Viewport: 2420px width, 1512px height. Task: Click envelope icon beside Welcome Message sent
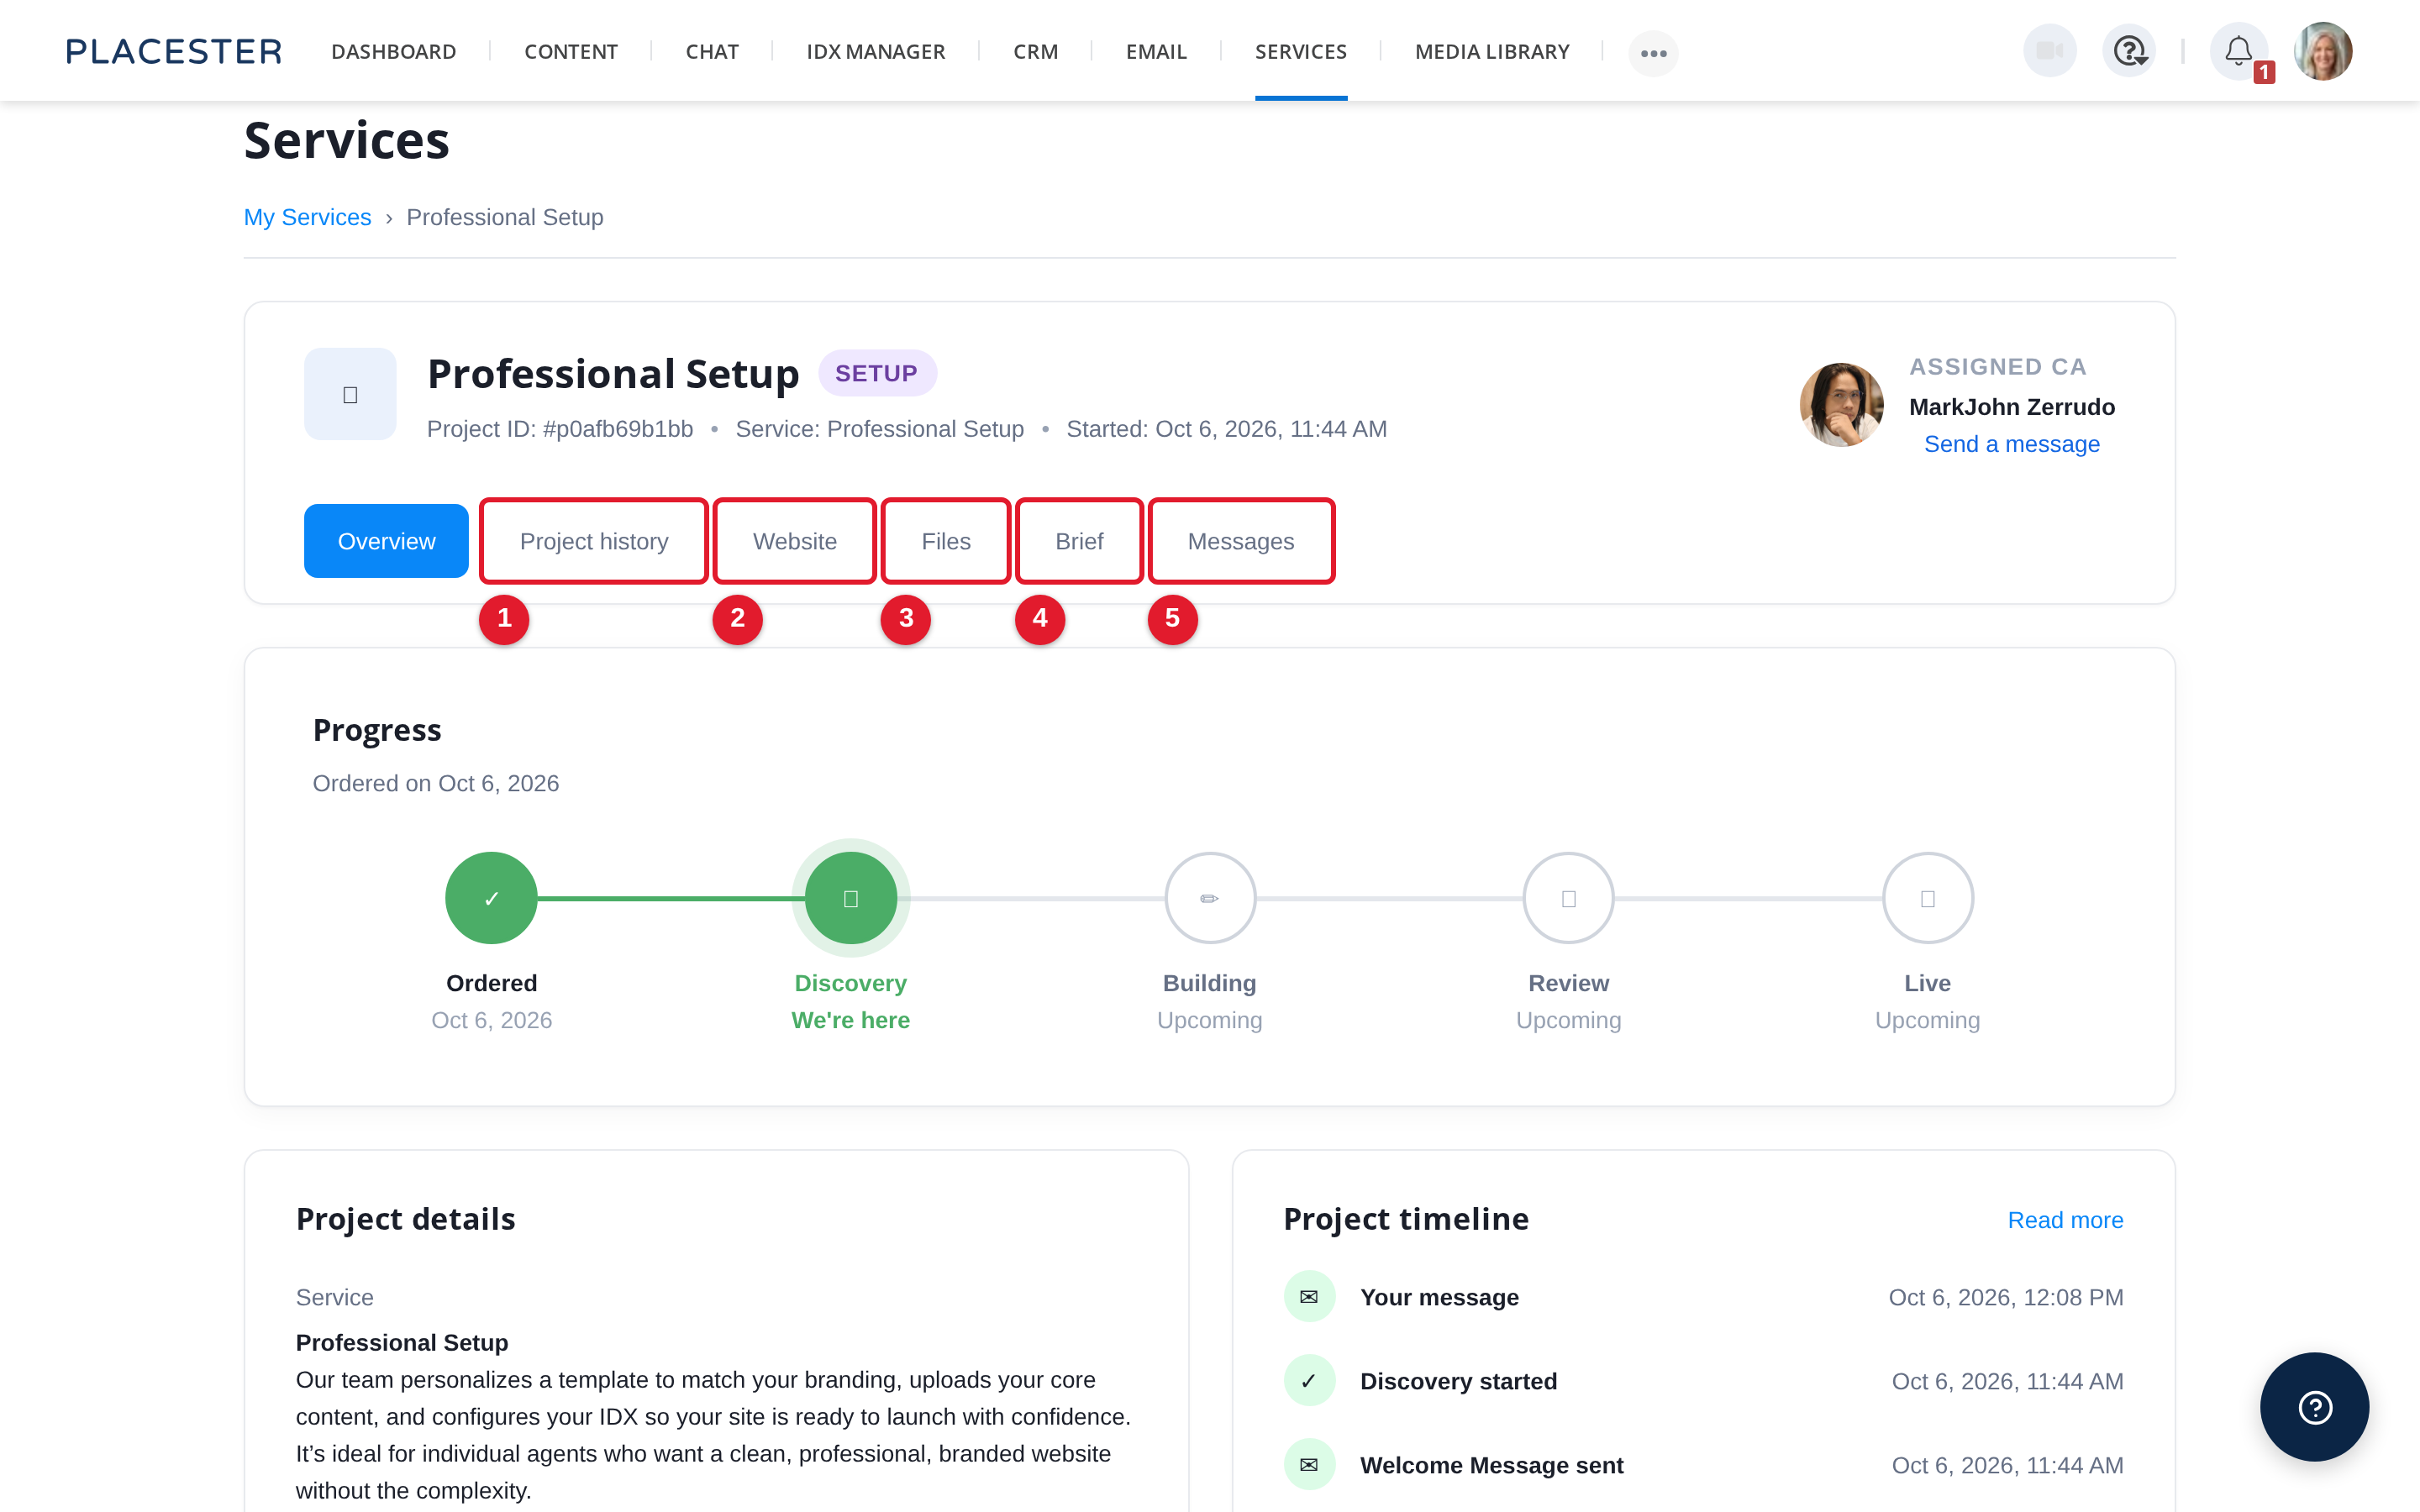coord(1309,1465)
